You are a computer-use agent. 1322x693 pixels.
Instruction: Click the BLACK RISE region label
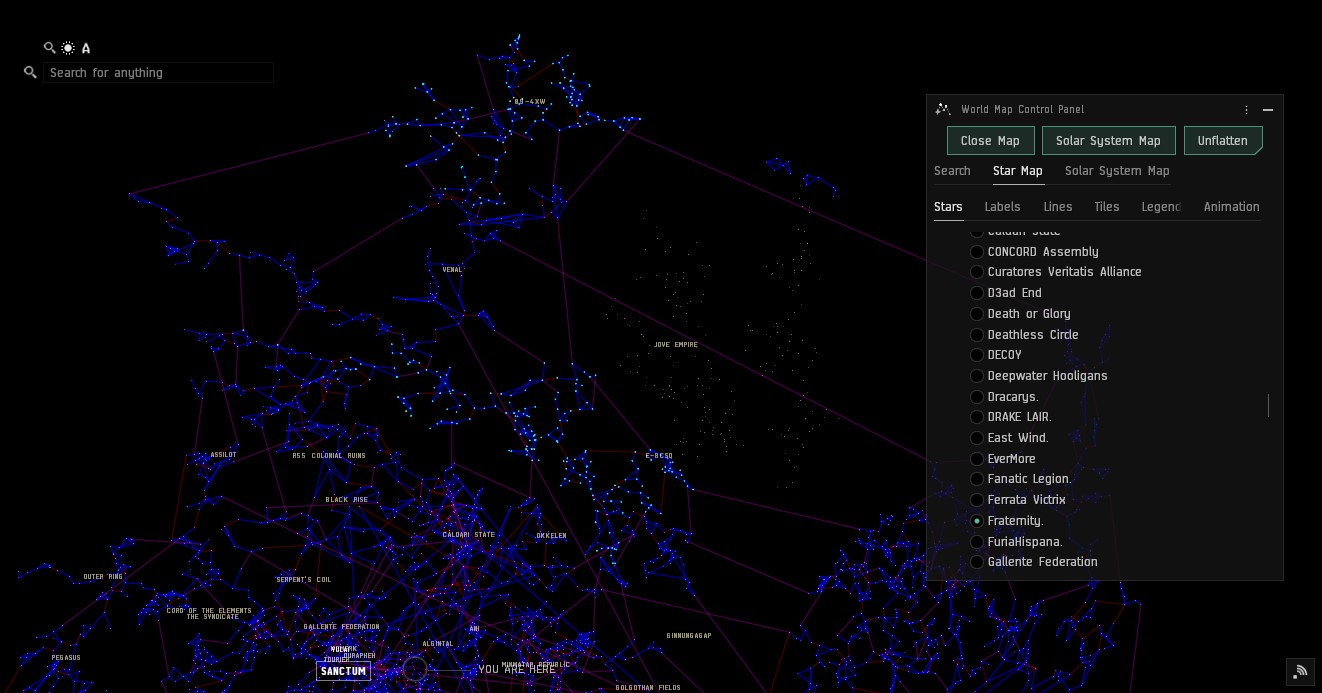click(x=347, y=500)
